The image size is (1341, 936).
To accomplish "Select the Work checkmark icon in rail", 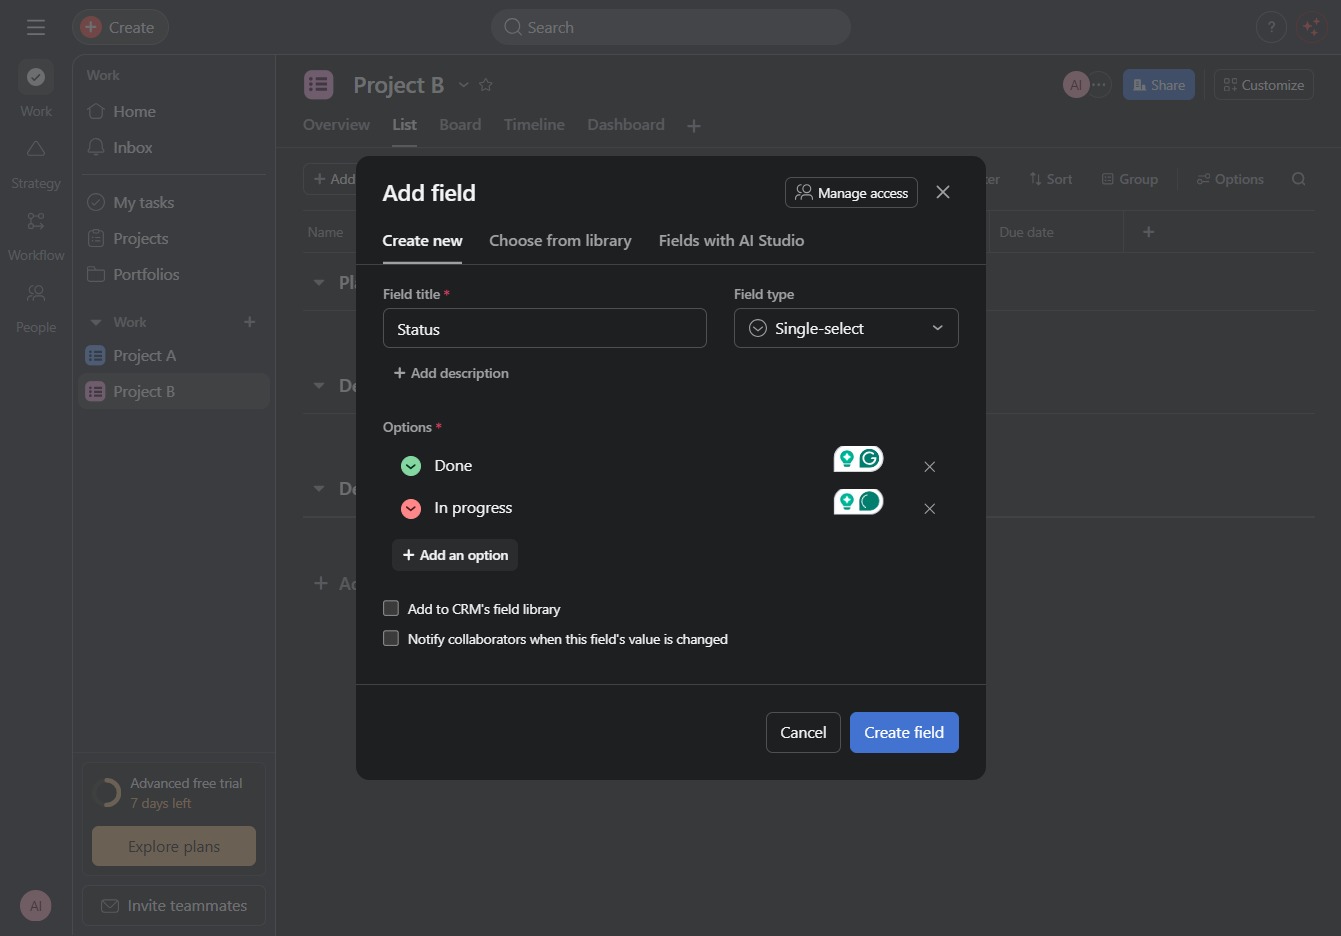I will coord(36,77).
